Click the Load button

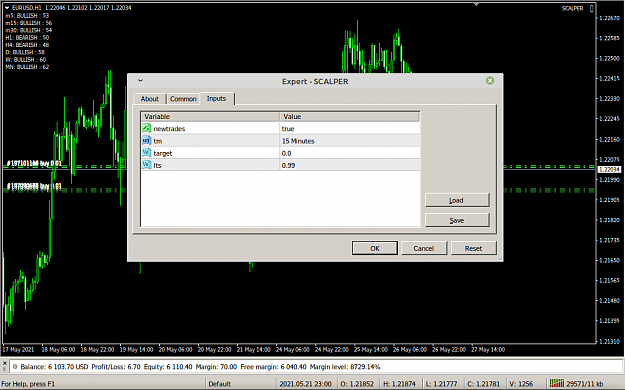(457, 200)
